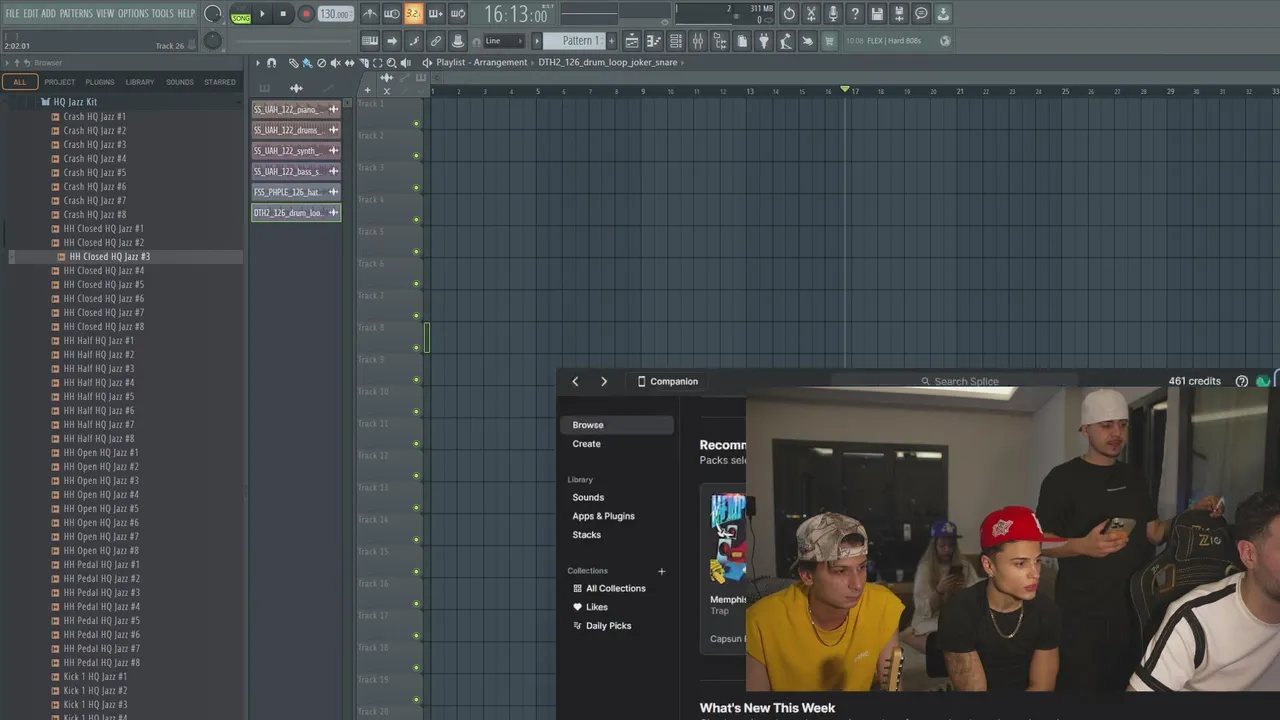Open the Piano roll window icon
This screenshot has width=1280, height=720.
coord(654,41)
